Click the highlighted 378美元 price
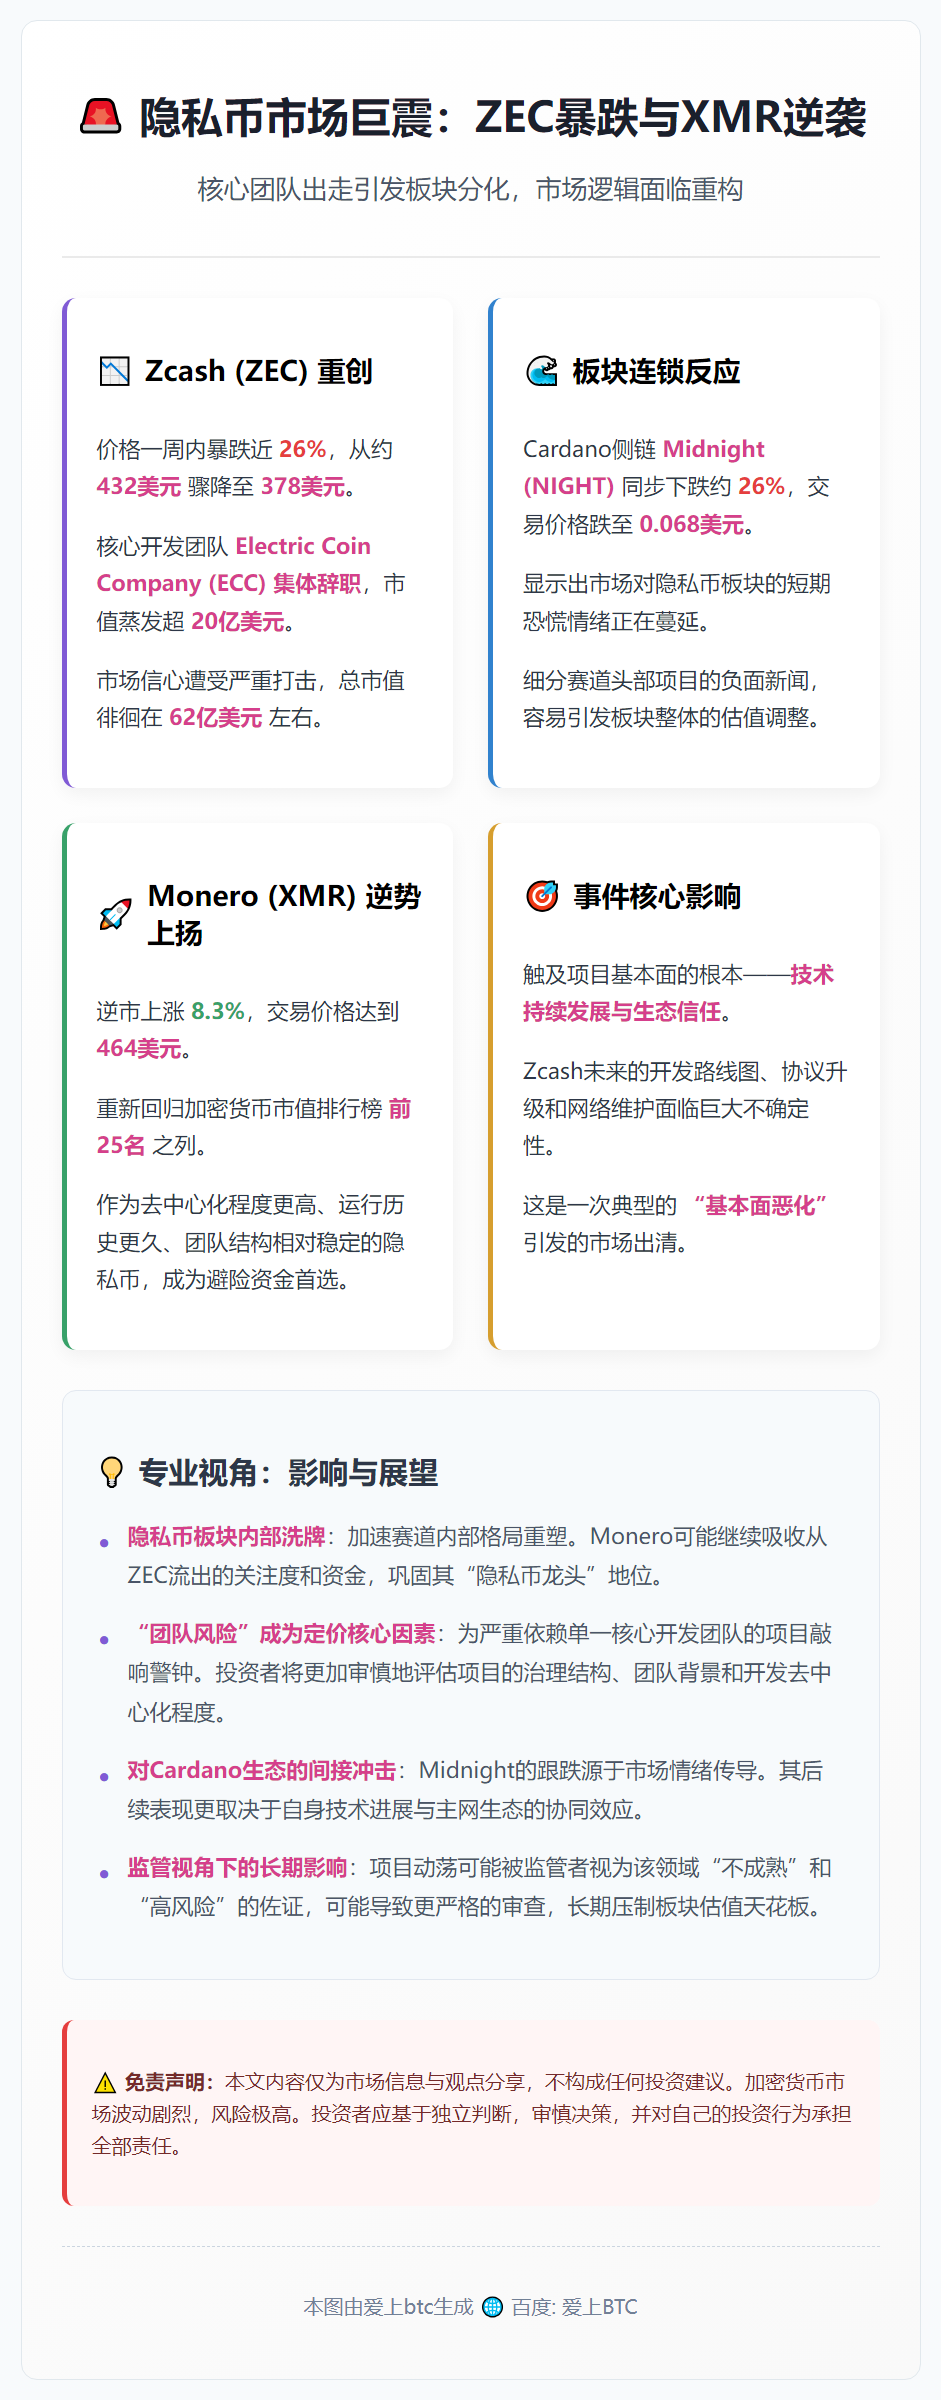Viewport: 941px width, 2400px height. click(x=303, y=487)
